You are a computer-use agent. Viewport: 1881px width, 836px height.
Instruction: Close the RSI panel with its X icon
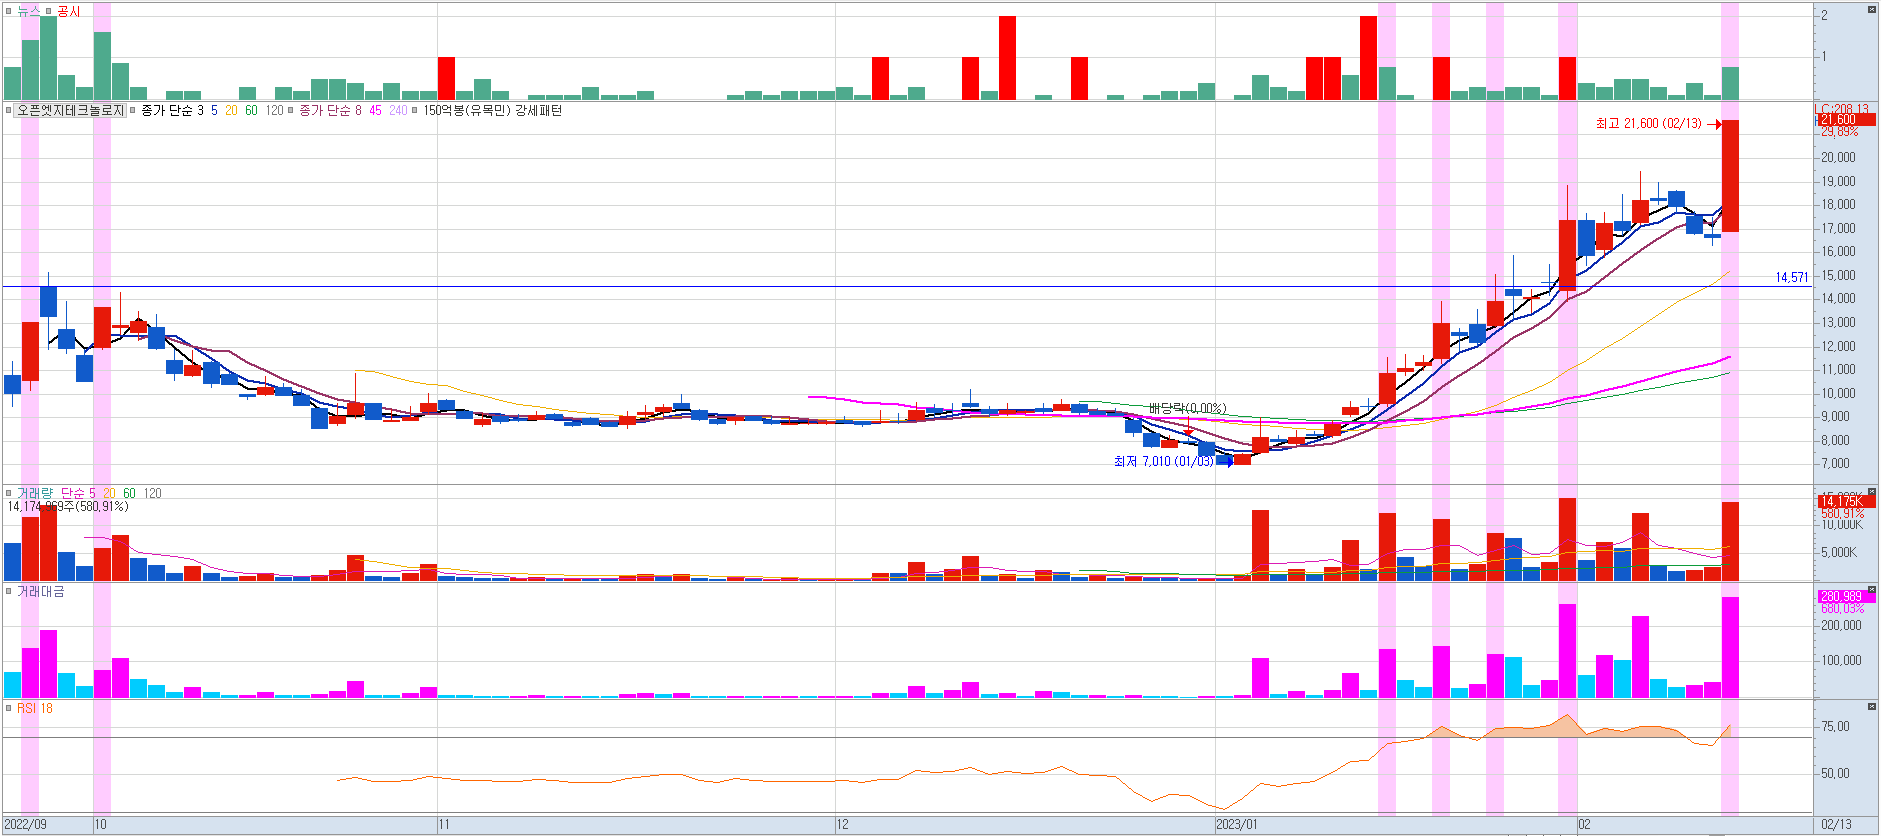[x=1872, y=707]
